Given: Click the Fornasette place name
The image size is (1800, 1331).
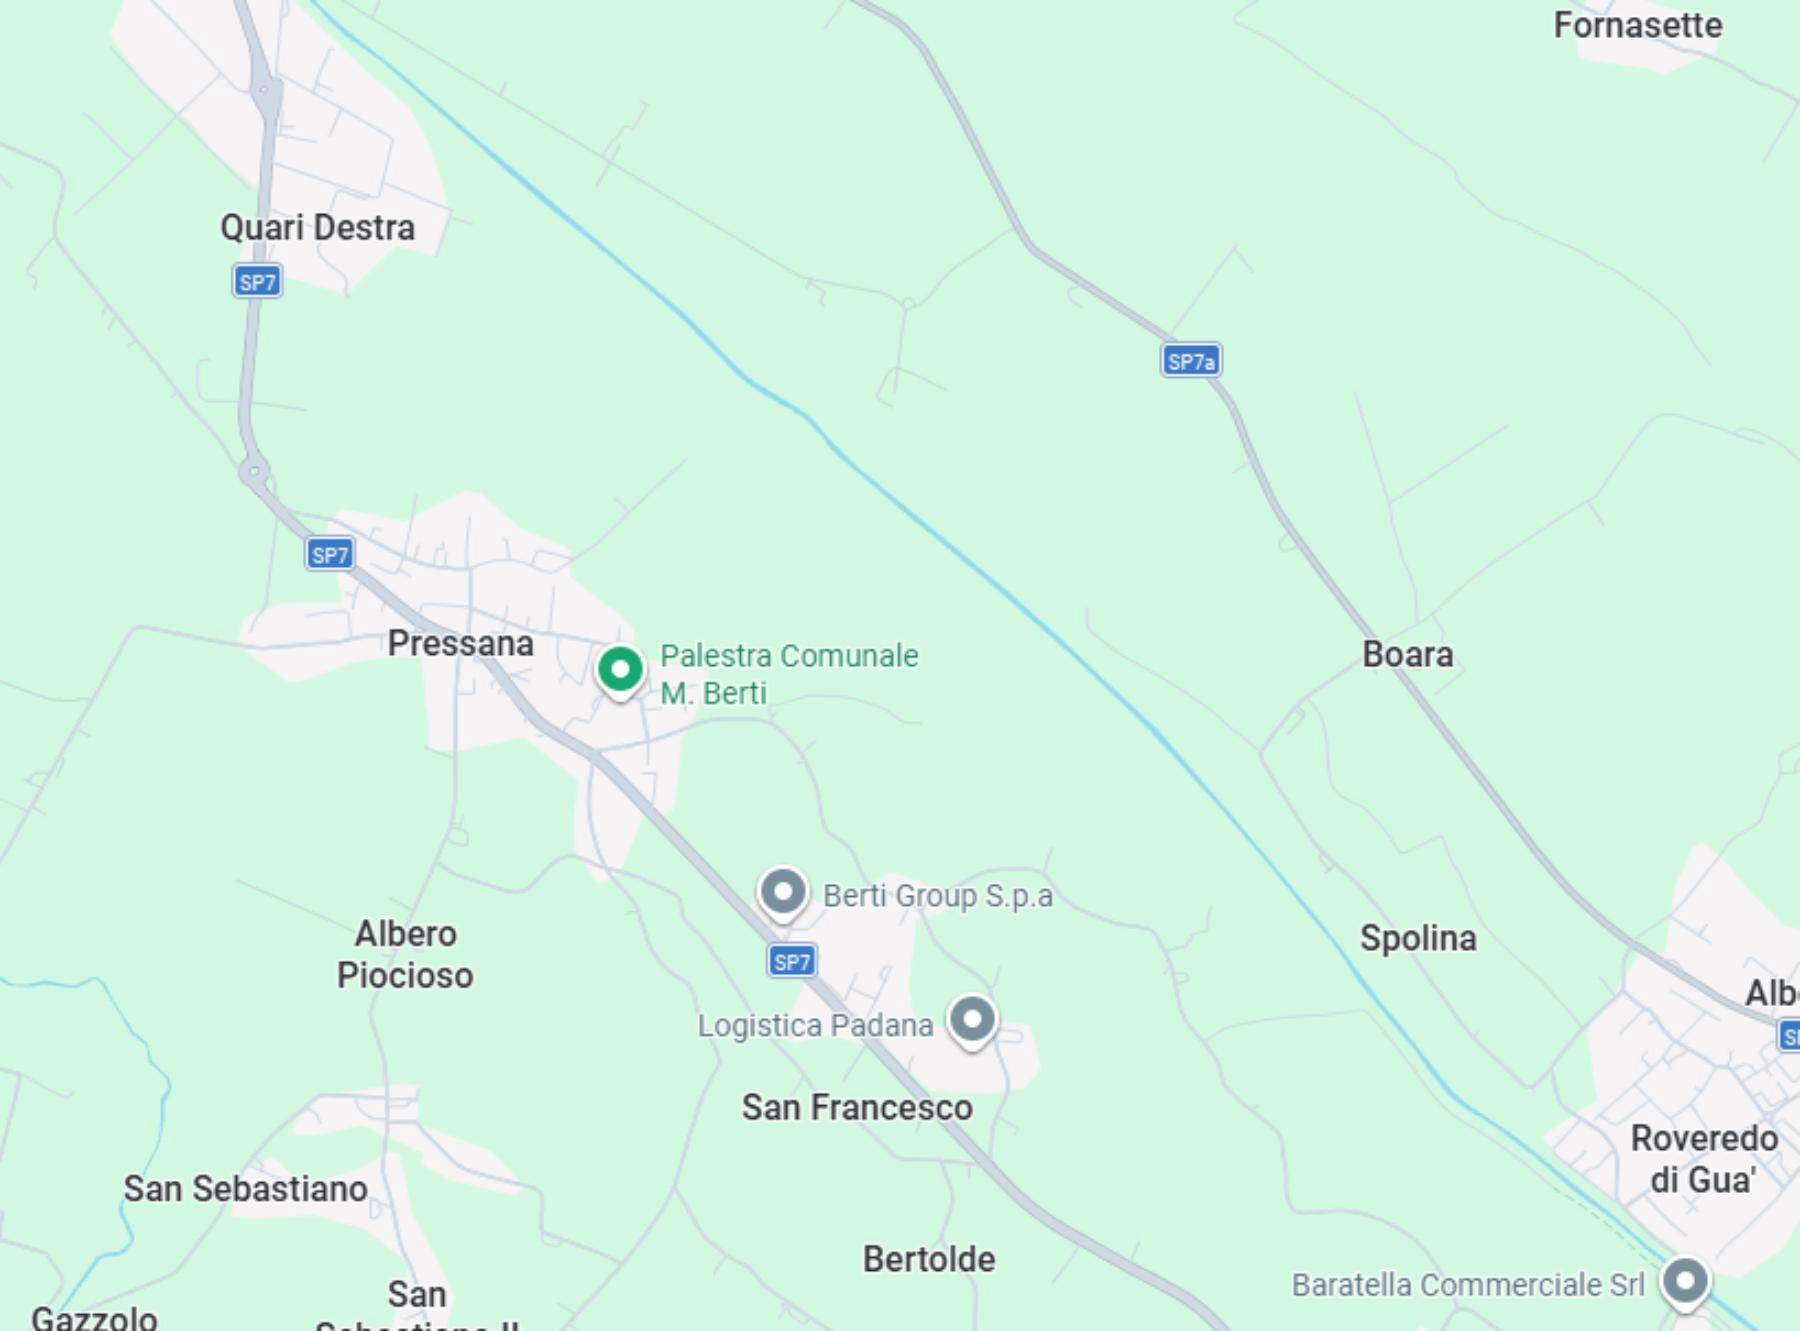Looking at the screenshot, I should point(1638,25).
